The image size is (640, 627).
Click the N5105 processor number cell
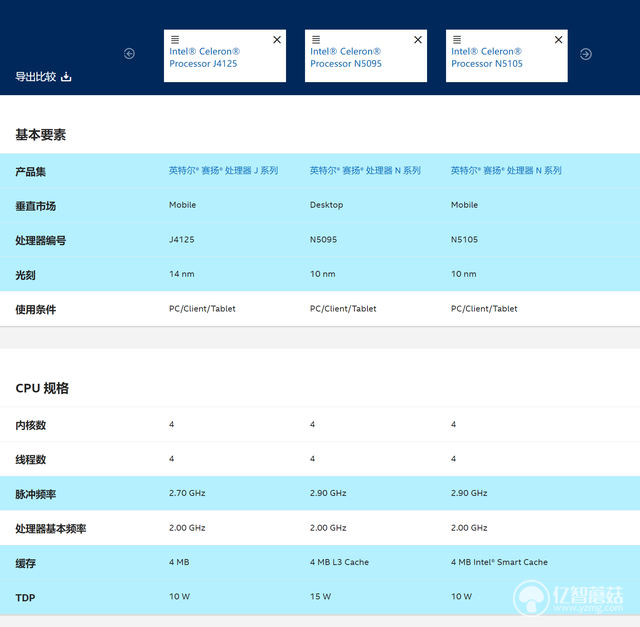pos(464,240)
